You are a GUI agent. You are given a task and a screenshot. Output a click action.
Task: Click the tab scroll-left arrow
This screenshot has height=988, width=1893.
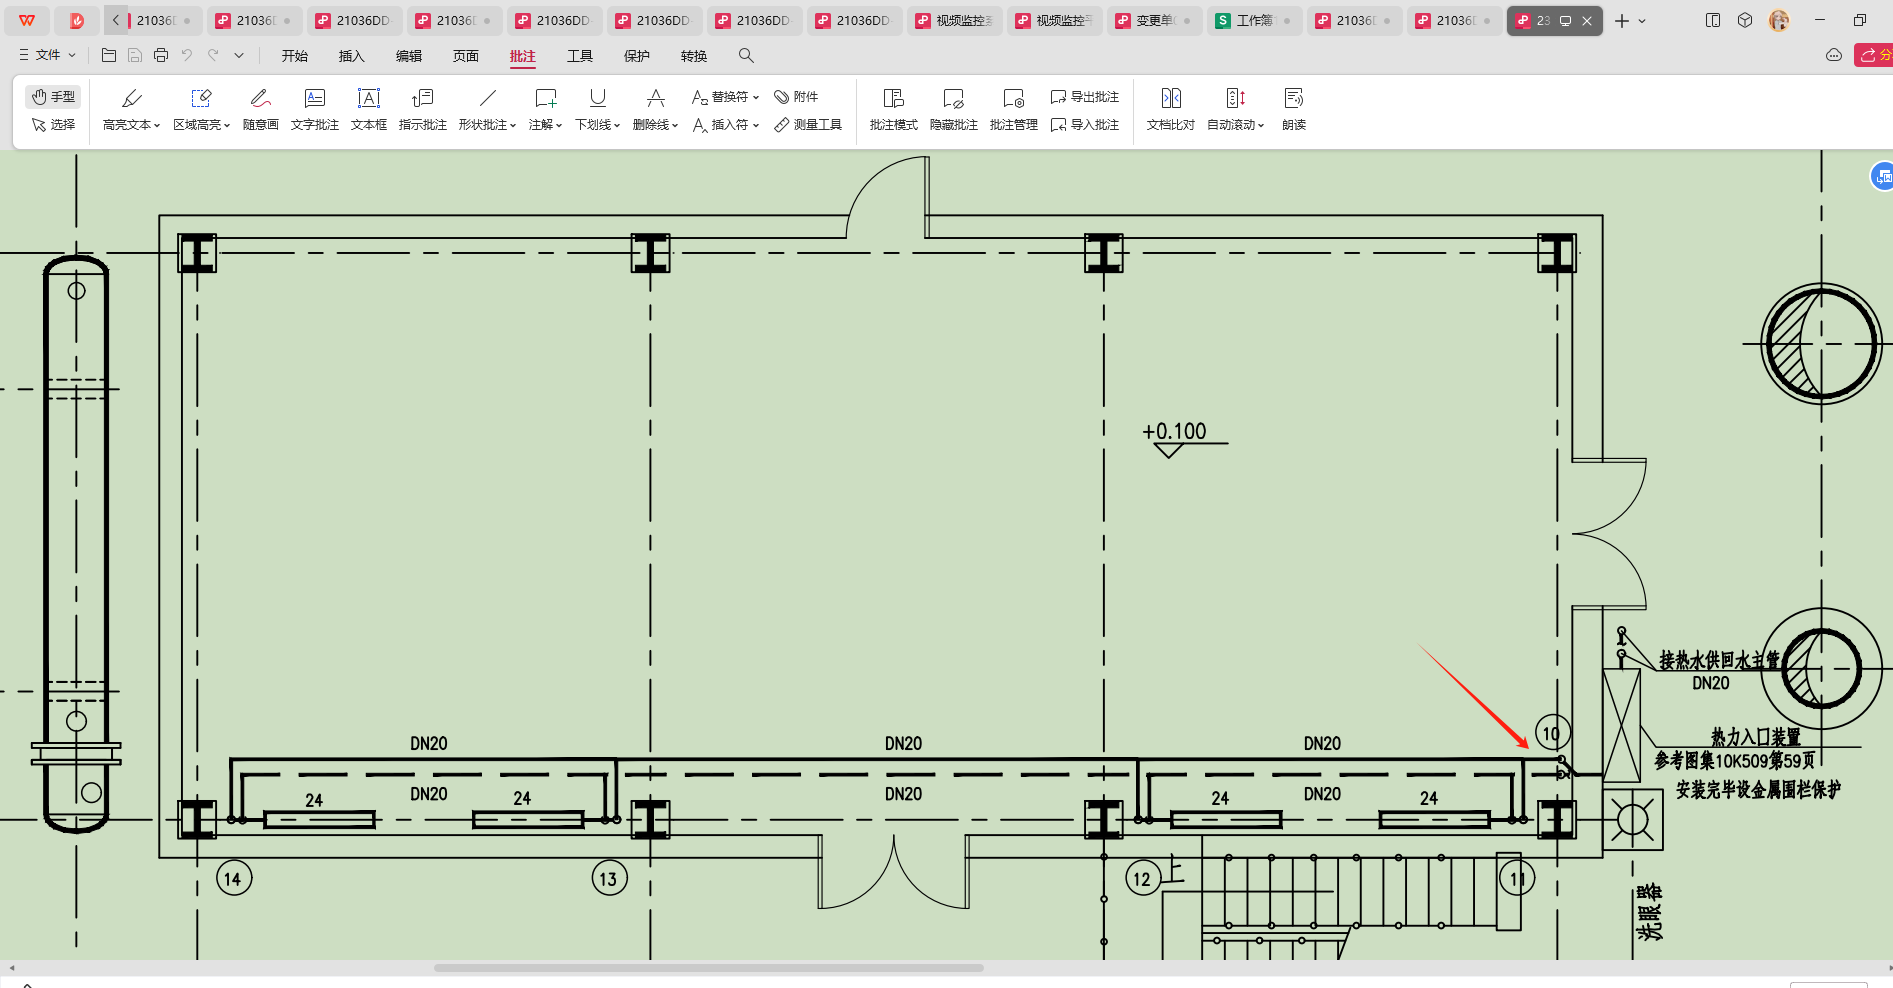(x=116, y=20)
